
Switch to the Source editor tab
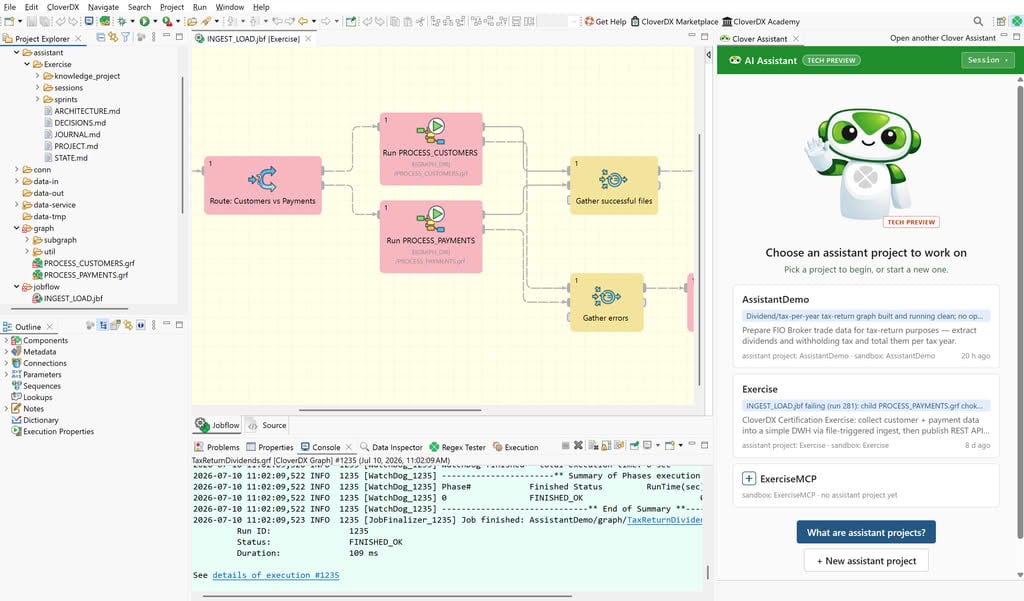point(268,425)
